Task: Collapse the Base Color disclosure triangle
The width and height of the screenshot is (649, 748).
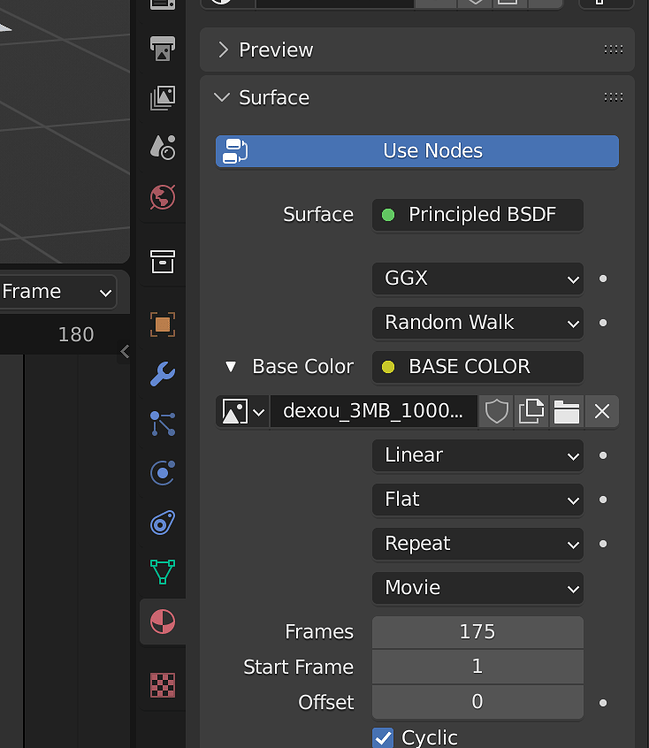Action: [231, 366]
